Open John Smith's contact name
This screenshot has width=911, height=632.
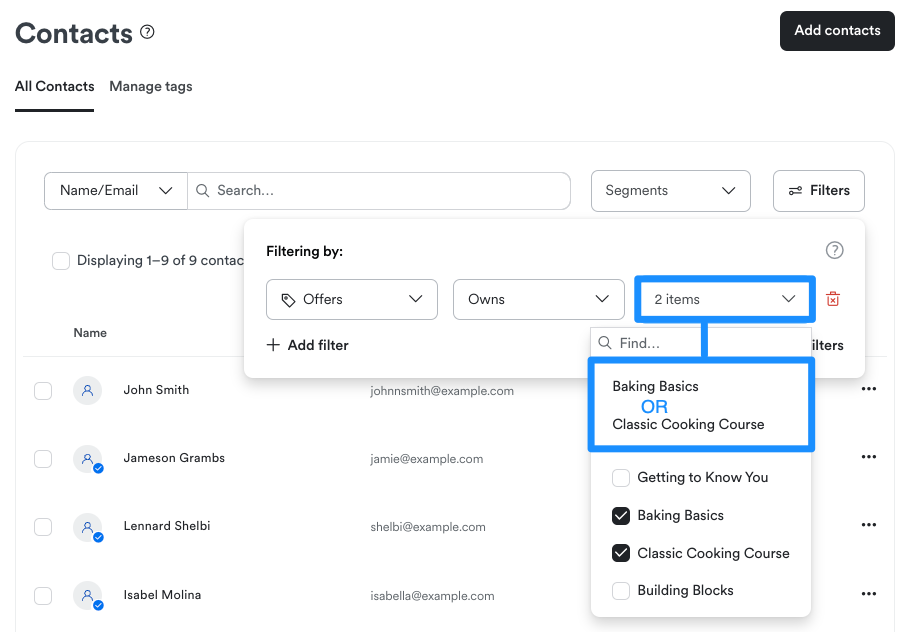(156, 390)
